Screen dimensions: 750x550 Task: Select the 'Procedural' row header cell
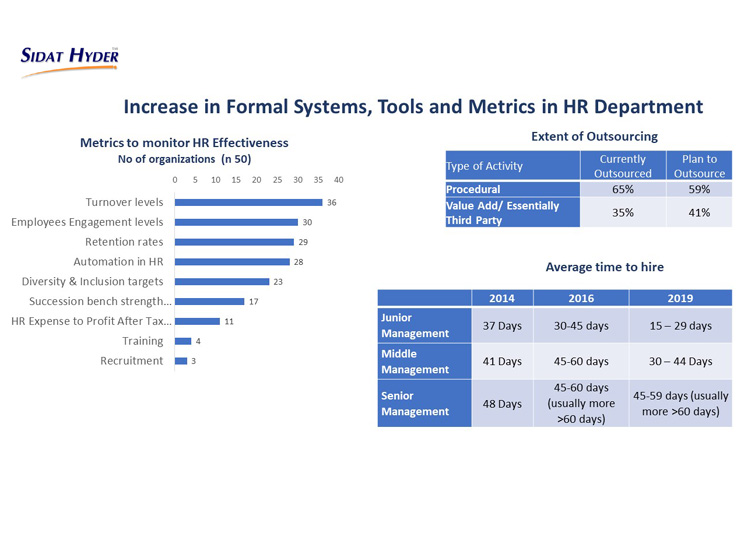click(x=513, y=189)
